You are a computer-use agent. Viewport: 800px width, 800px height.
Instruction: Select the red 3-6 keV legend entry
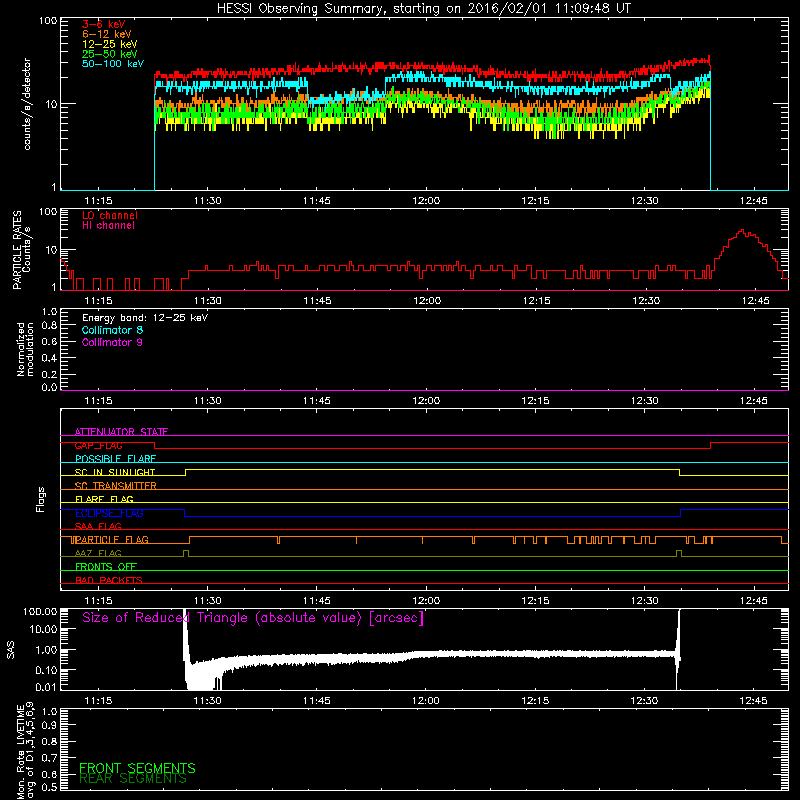coord(104,24)
